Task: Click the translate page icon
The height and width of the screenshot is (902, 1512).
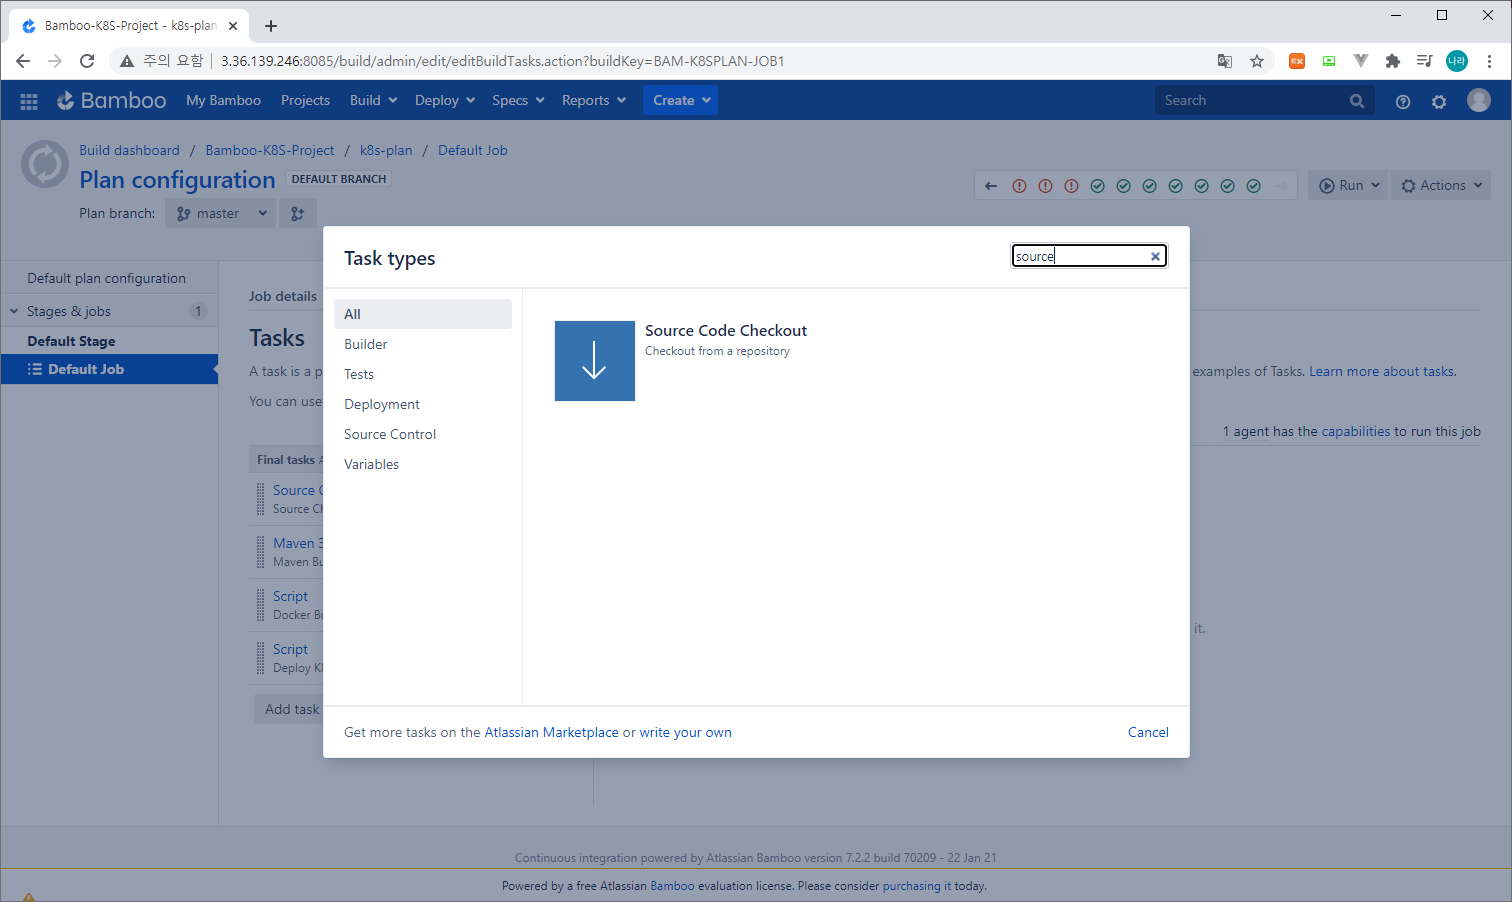Action: pos(1225,61)
